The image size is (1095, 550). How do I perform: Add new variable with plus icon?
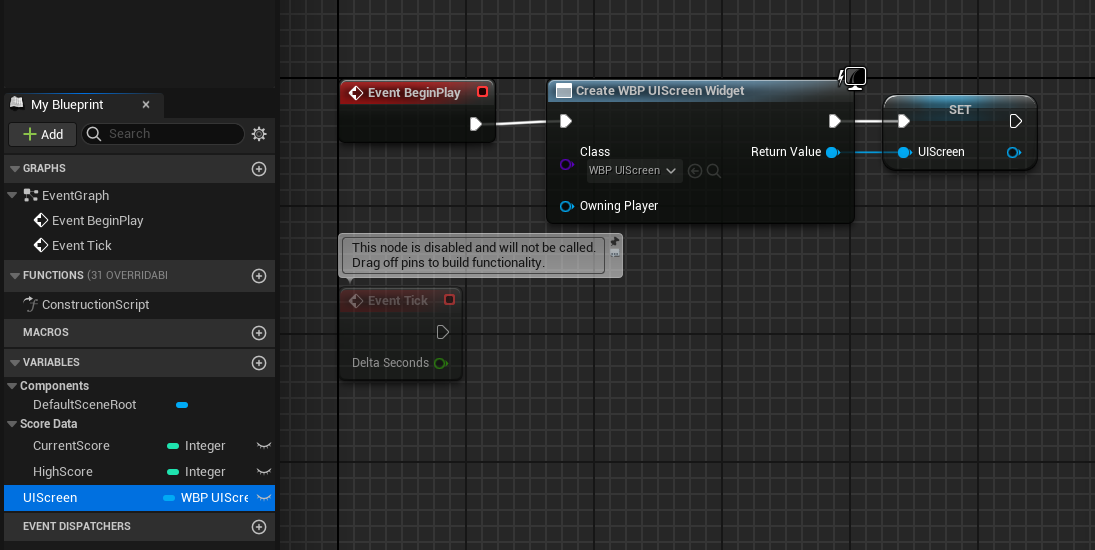[259, 363]
